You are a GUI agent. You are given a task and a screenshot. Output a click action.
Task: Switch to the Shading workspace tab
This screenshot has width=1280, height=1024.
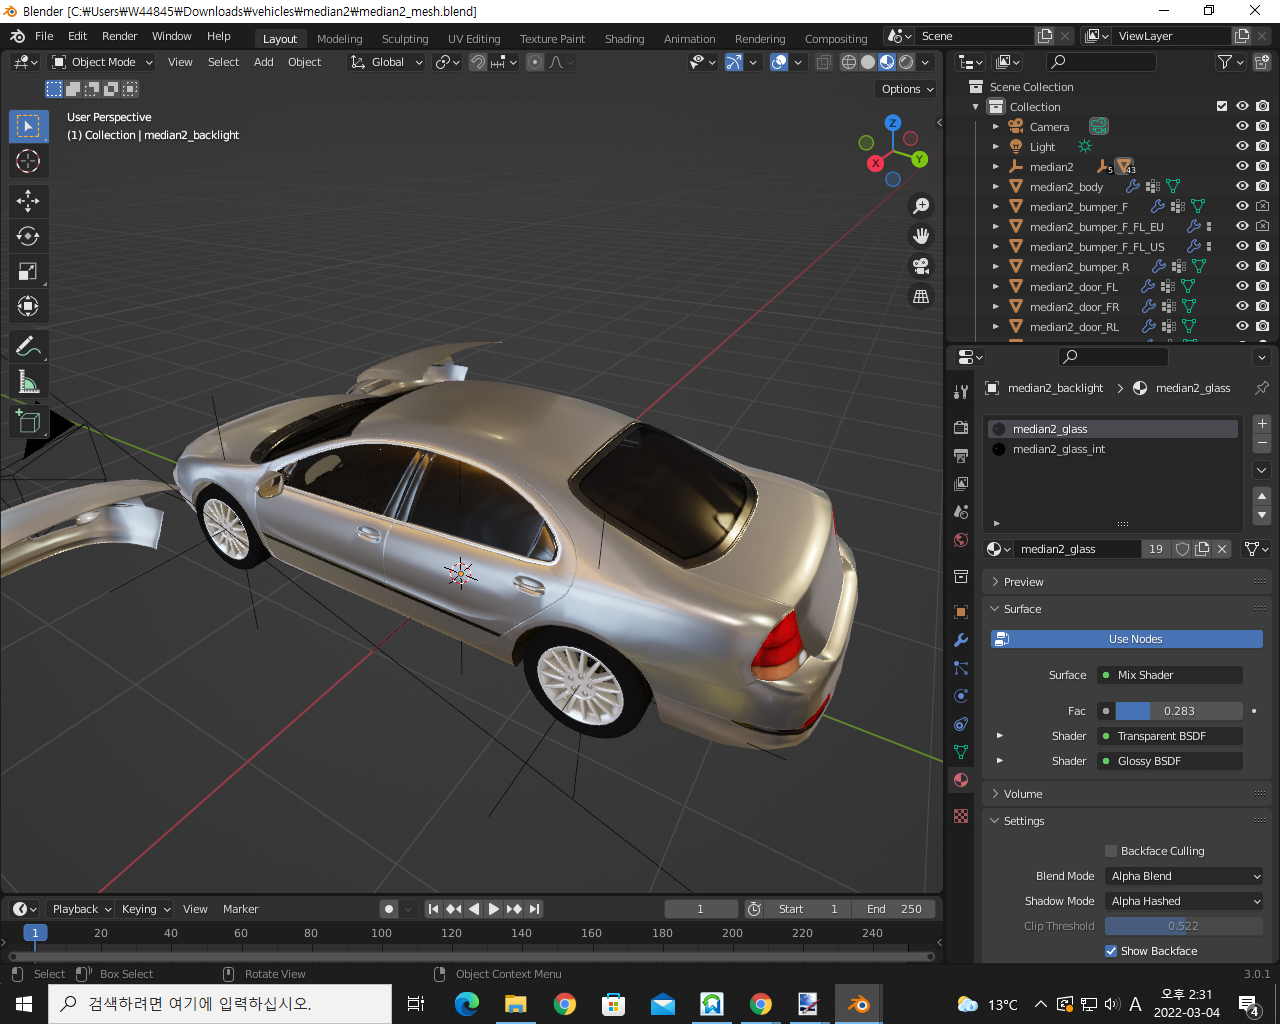click(624, 39)
